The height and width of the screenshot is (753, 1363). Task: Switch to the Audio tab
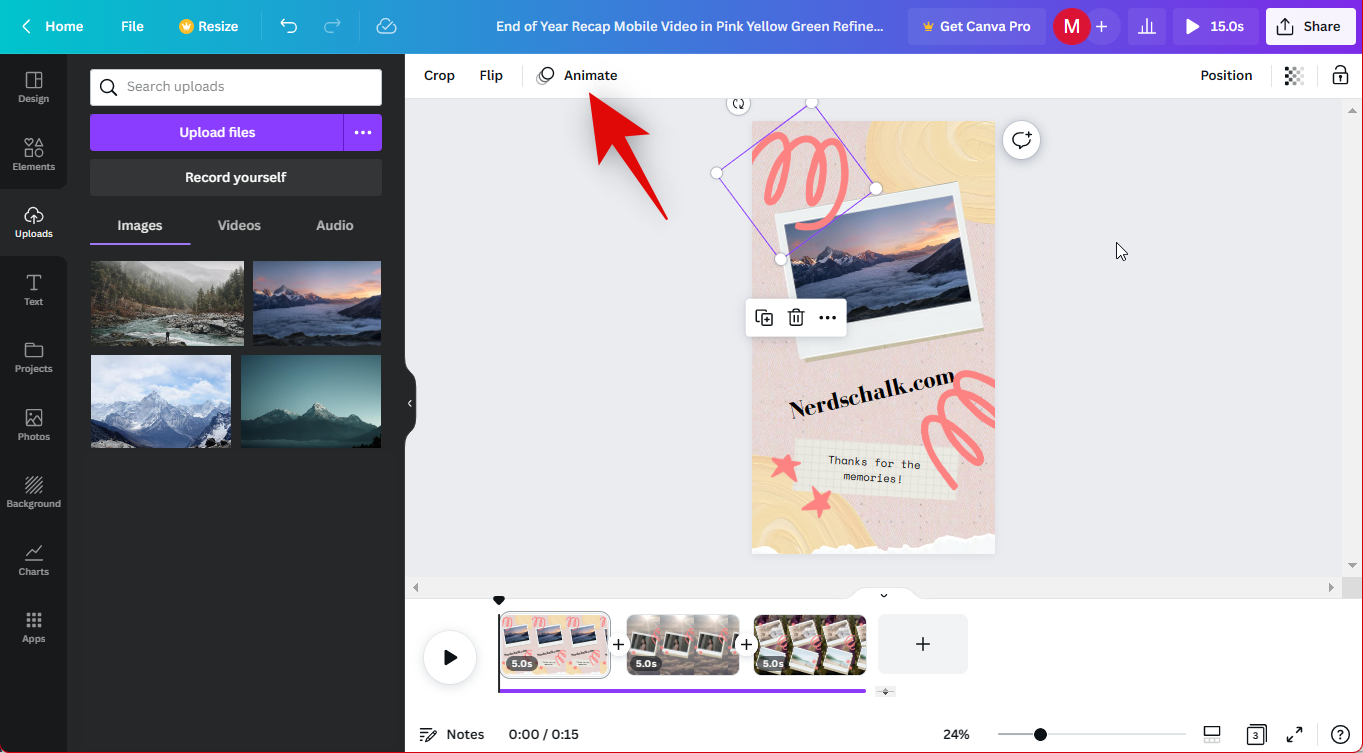point(334,226)
